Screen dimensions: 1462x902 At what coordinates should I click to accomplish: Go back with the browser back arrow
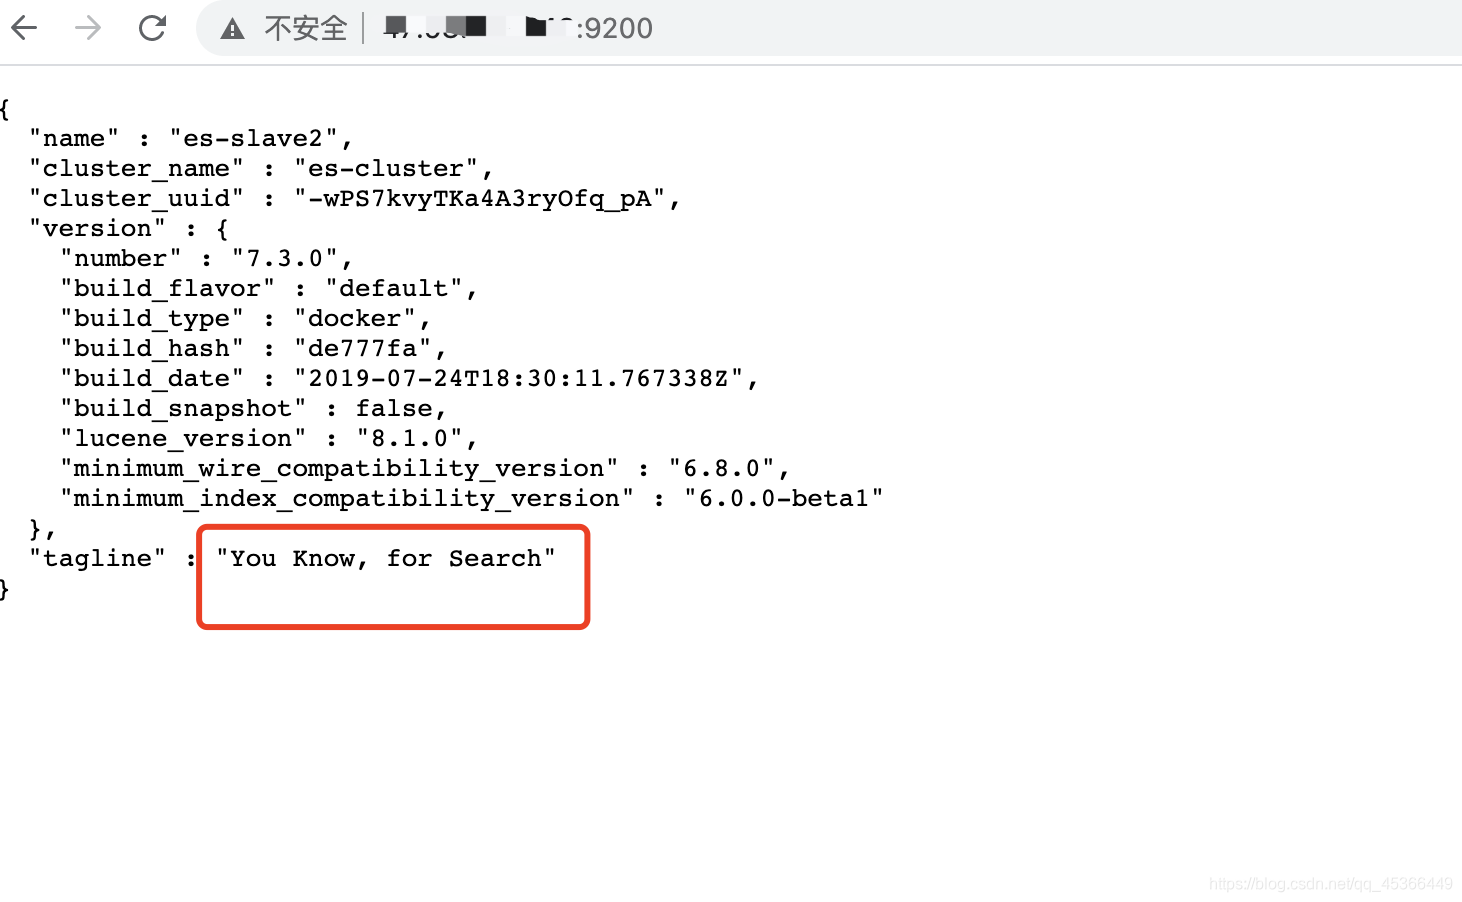[x=24, y=28]
